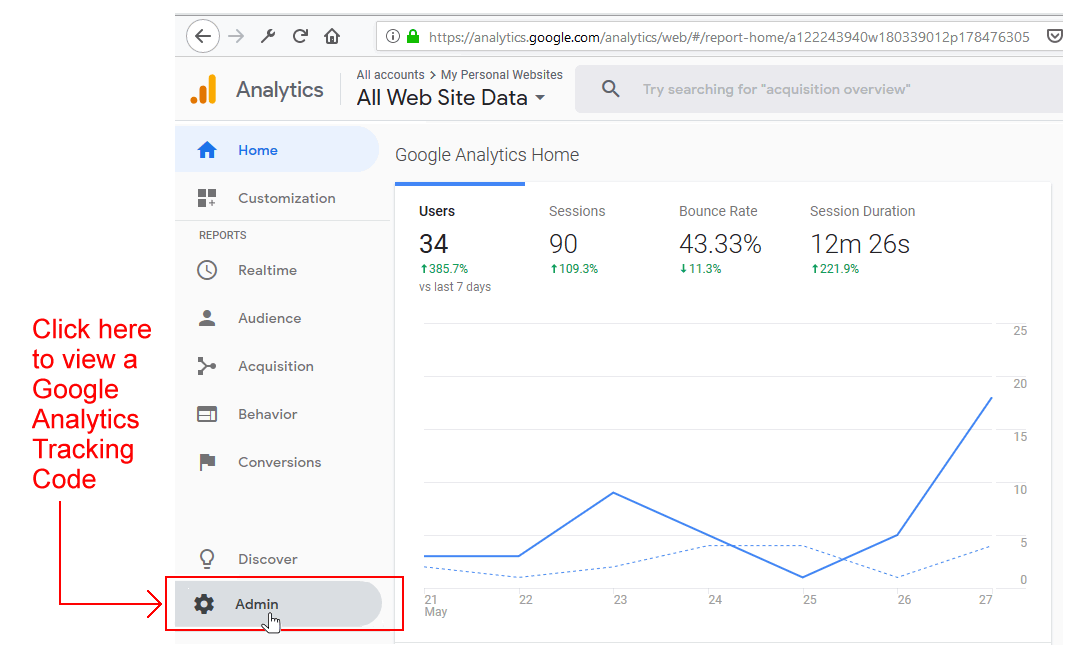Select the Sessions metric tab
The width and height of the screenshot is (1072, 656).
577,212
